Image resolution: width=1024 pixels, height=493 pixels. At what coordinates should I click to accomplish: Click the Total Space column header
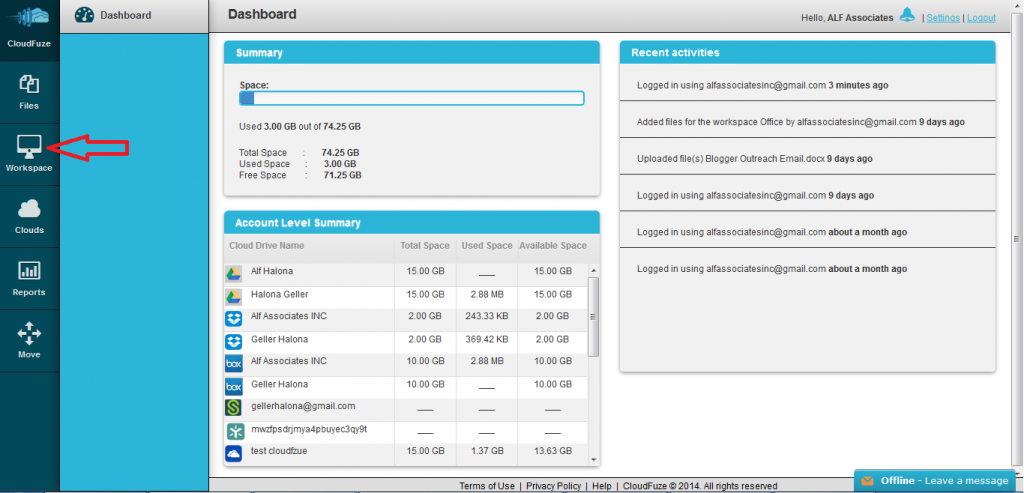[425, 246]
